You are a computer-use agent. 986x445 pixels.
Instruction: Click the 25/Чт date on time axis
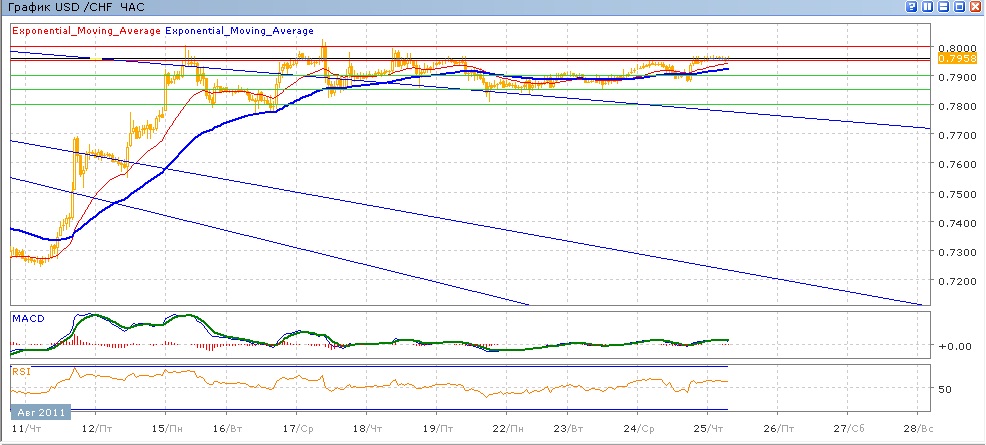pyautogui.click(x=707, y=428)
